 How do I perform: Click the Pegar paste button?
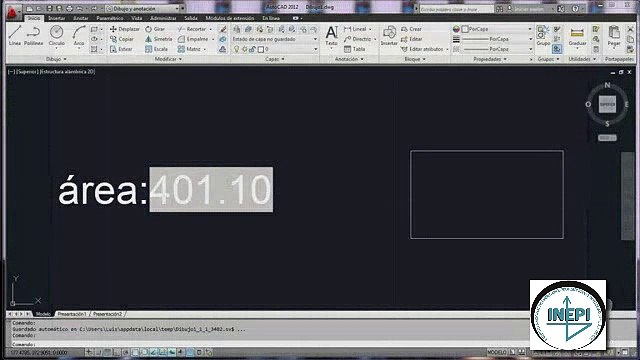tap(614, 35)
